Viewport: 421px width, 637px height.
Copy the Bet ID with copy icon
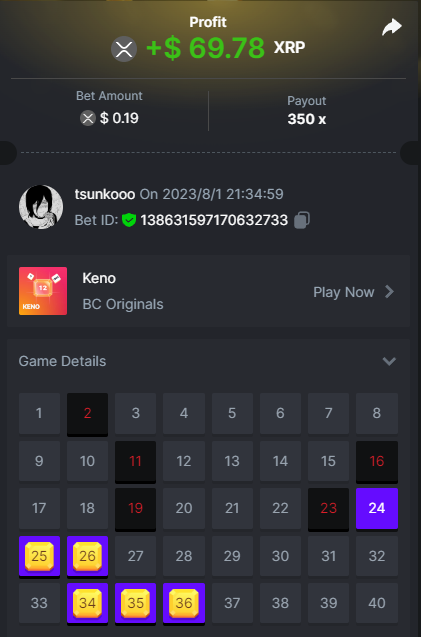tap(302, 220)
